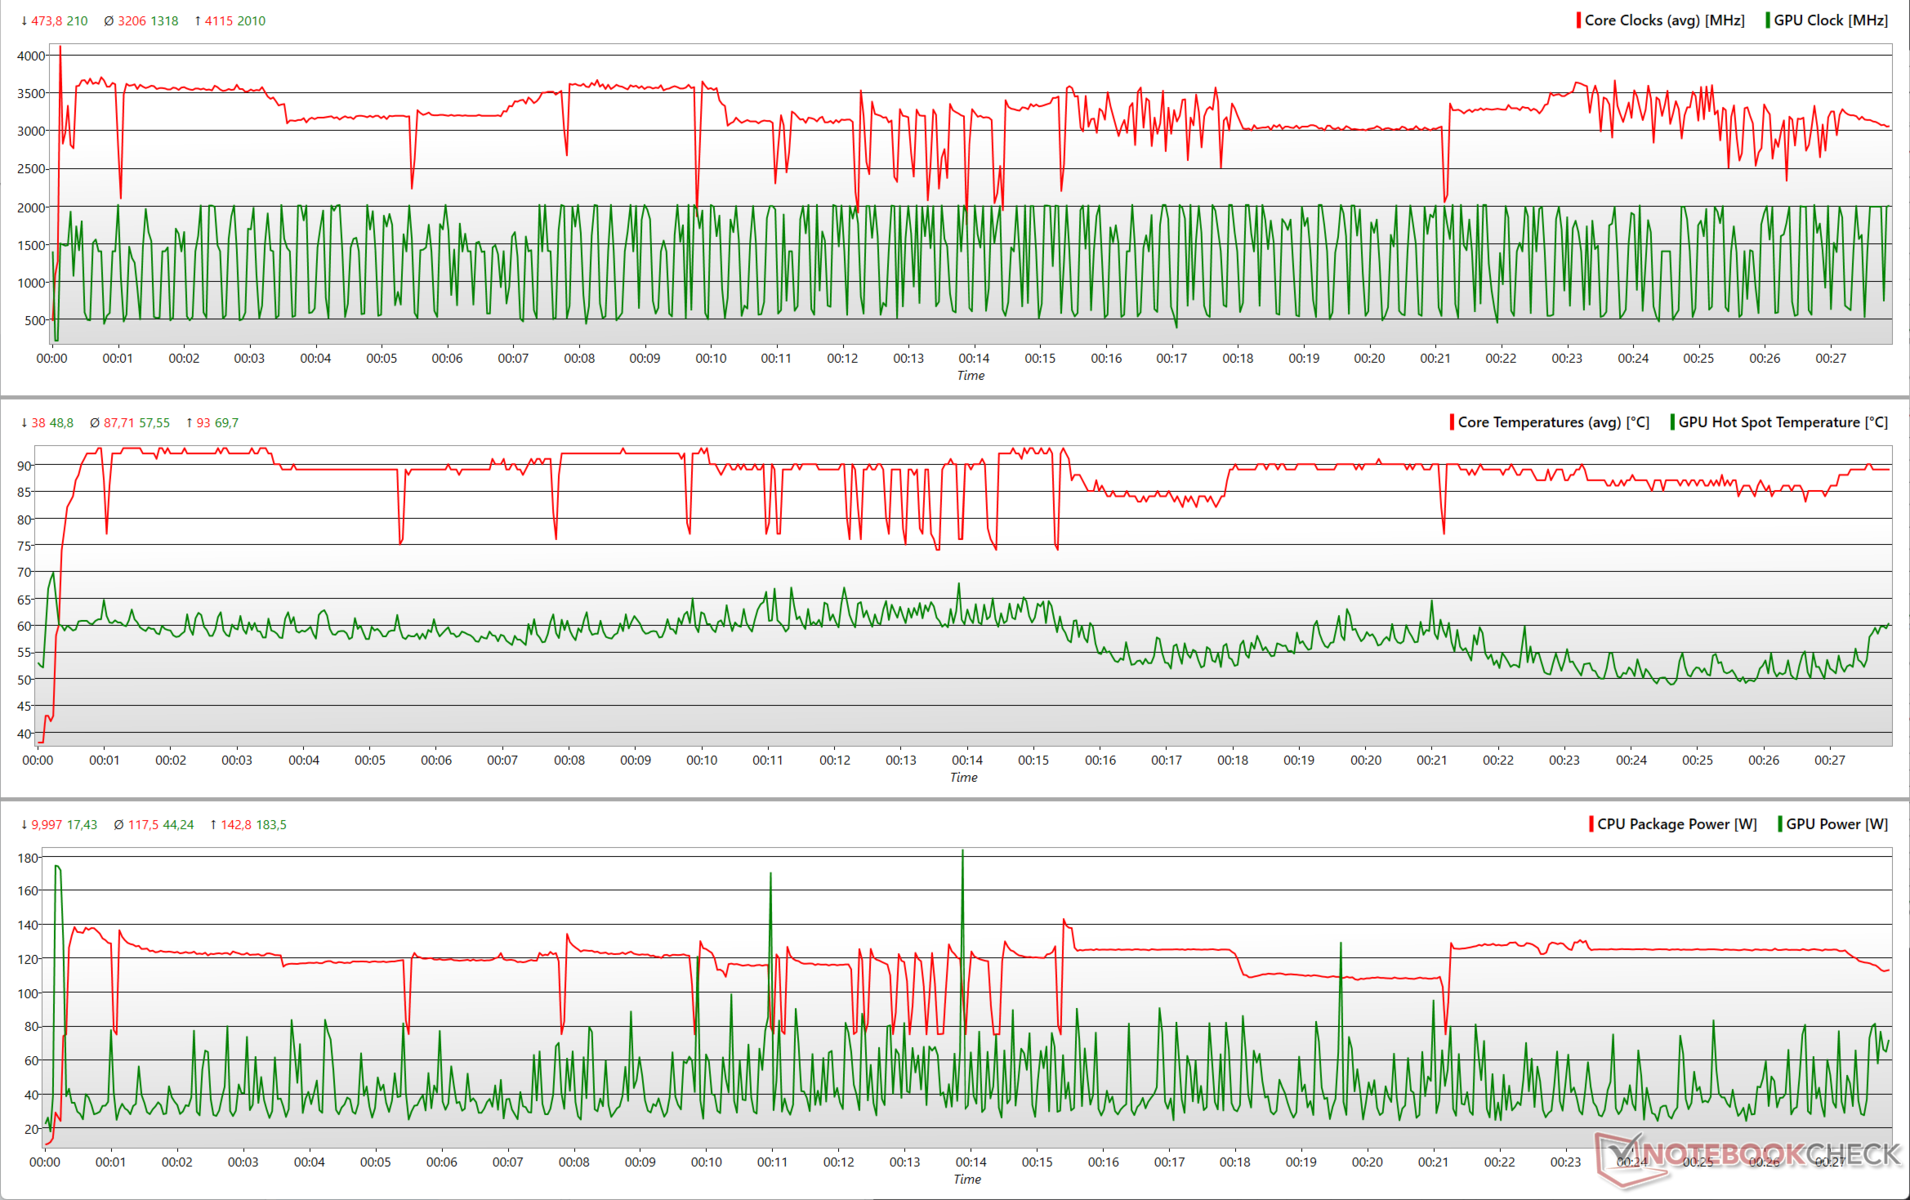Image resolution: width=1910 pixels, height=1200 pixels.
Task: Click the average core temperature value 87,71
Action: [x=120, y=423]
